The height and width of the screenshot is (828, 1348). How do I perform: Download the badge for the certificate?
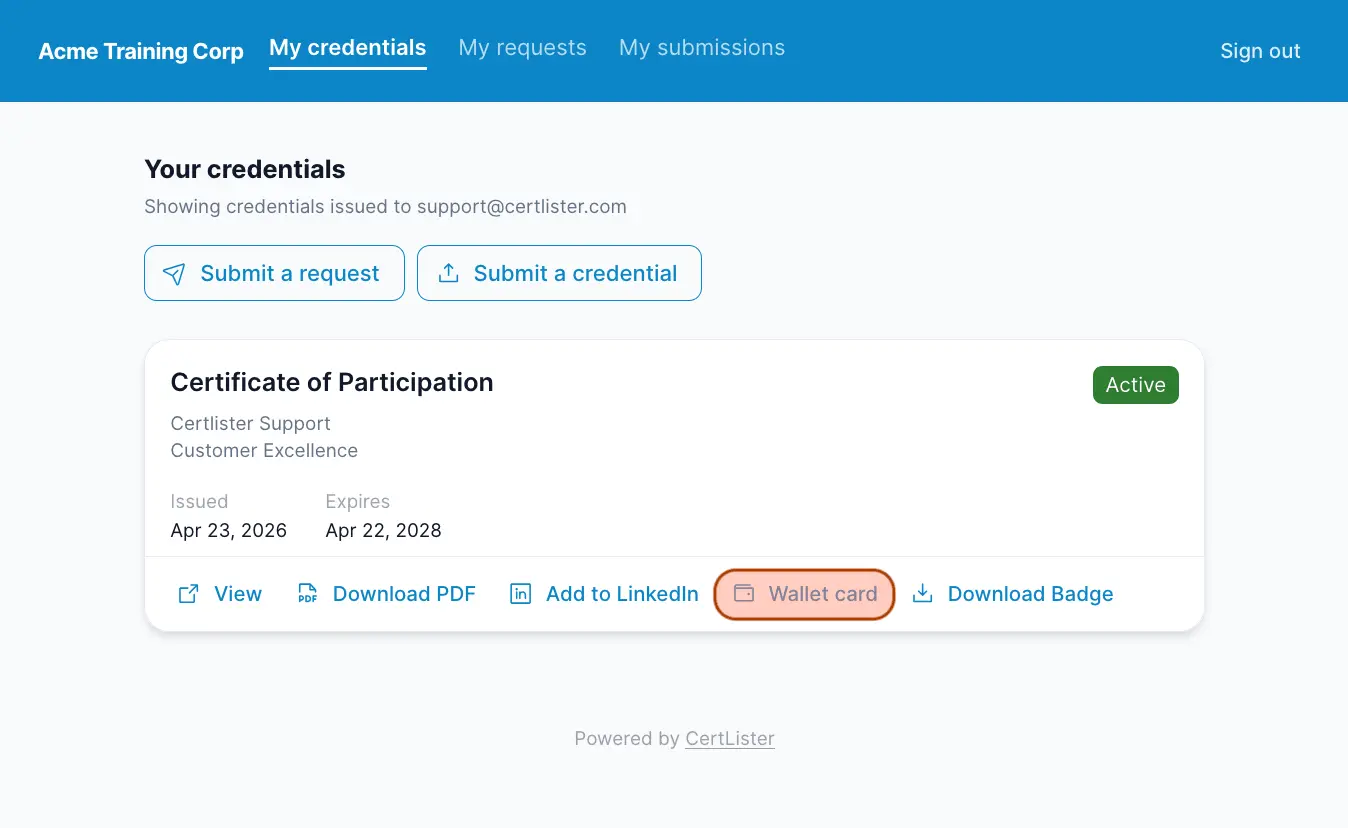pos(1030,593)
